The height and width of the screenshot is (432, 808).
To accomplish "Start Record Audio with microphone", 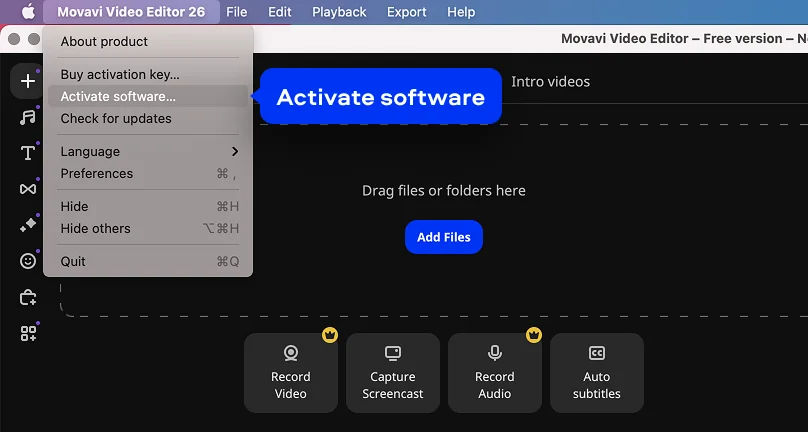I will [x=495, y=373].
